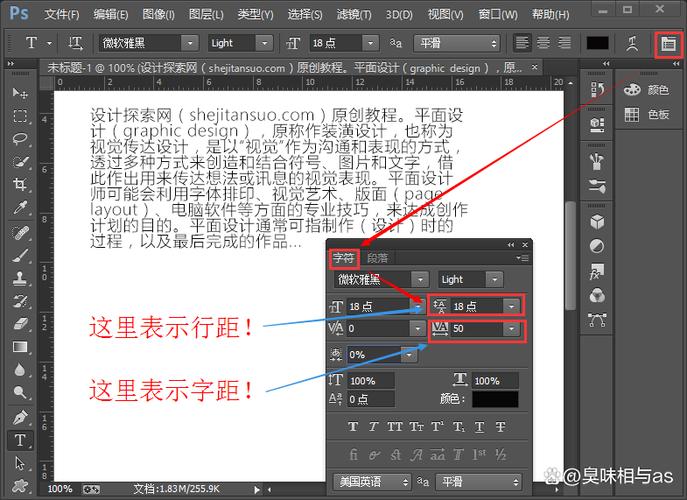
Task: Open 美国英语 language dropdown
Action: (x=372, y=482)
